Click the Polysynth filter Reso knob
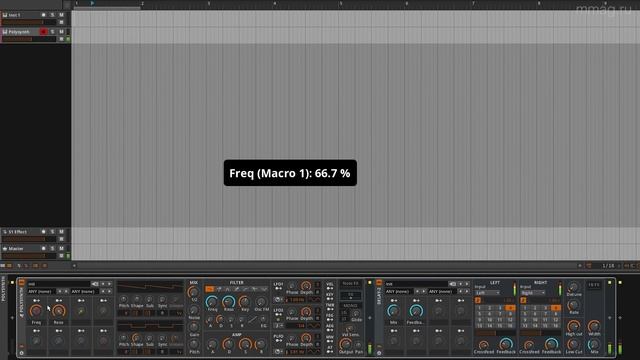This screenshot has height=360, width=640. tap(229, 302)
